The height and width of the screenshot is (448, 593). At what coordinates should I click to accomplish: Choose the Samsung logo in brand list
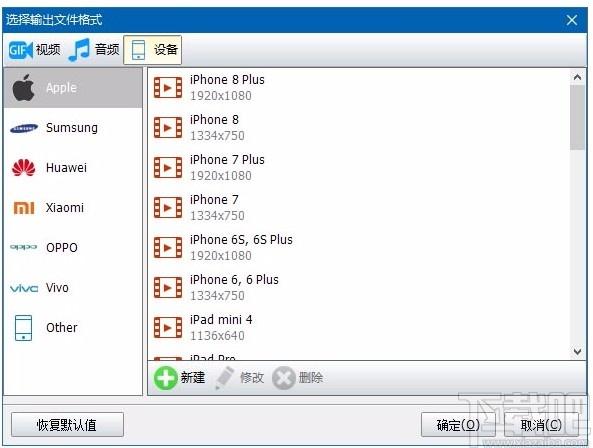pos(24,128)
